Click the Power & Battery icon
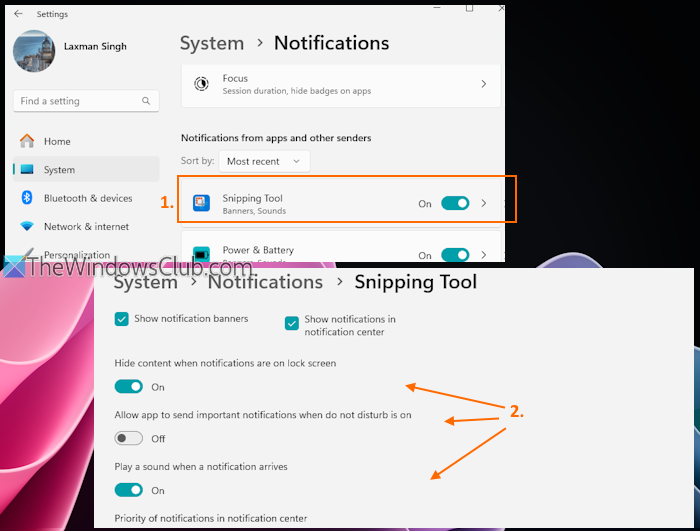700x531 pixels. click(x=201, y=254)
